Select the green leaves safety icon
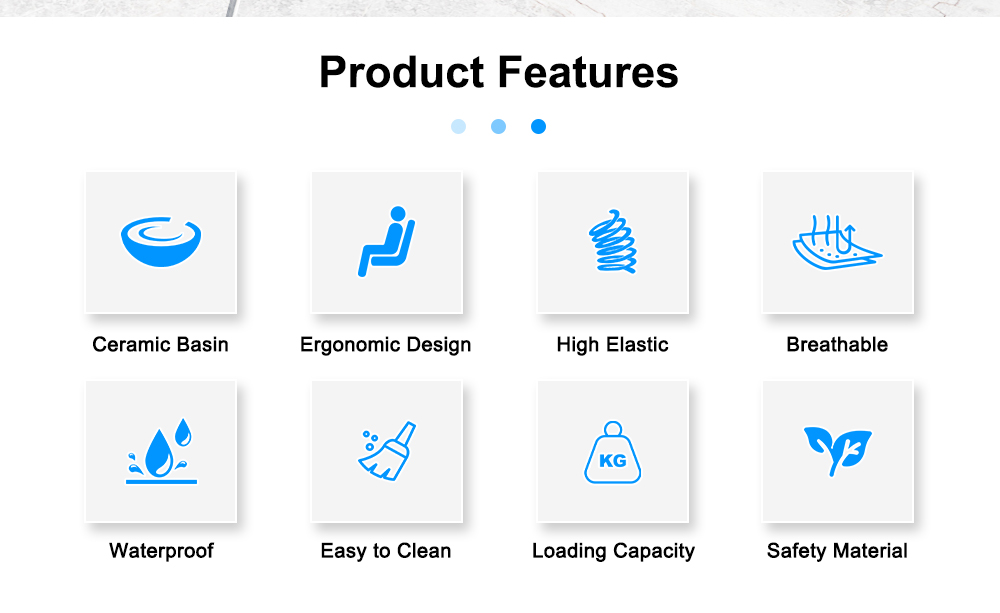Screen dimensions: 1000x613 pyautogui.click(x=838, y=448)
